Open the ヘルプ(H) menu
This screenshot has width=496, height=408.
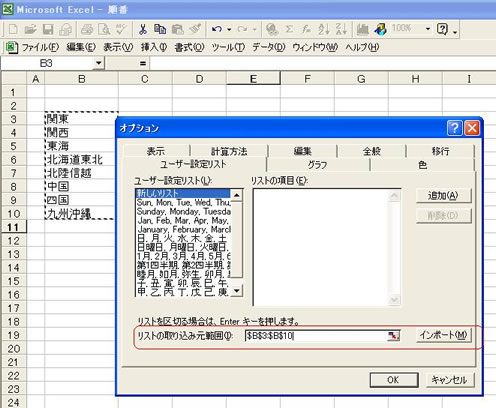(x=362, y=48)
